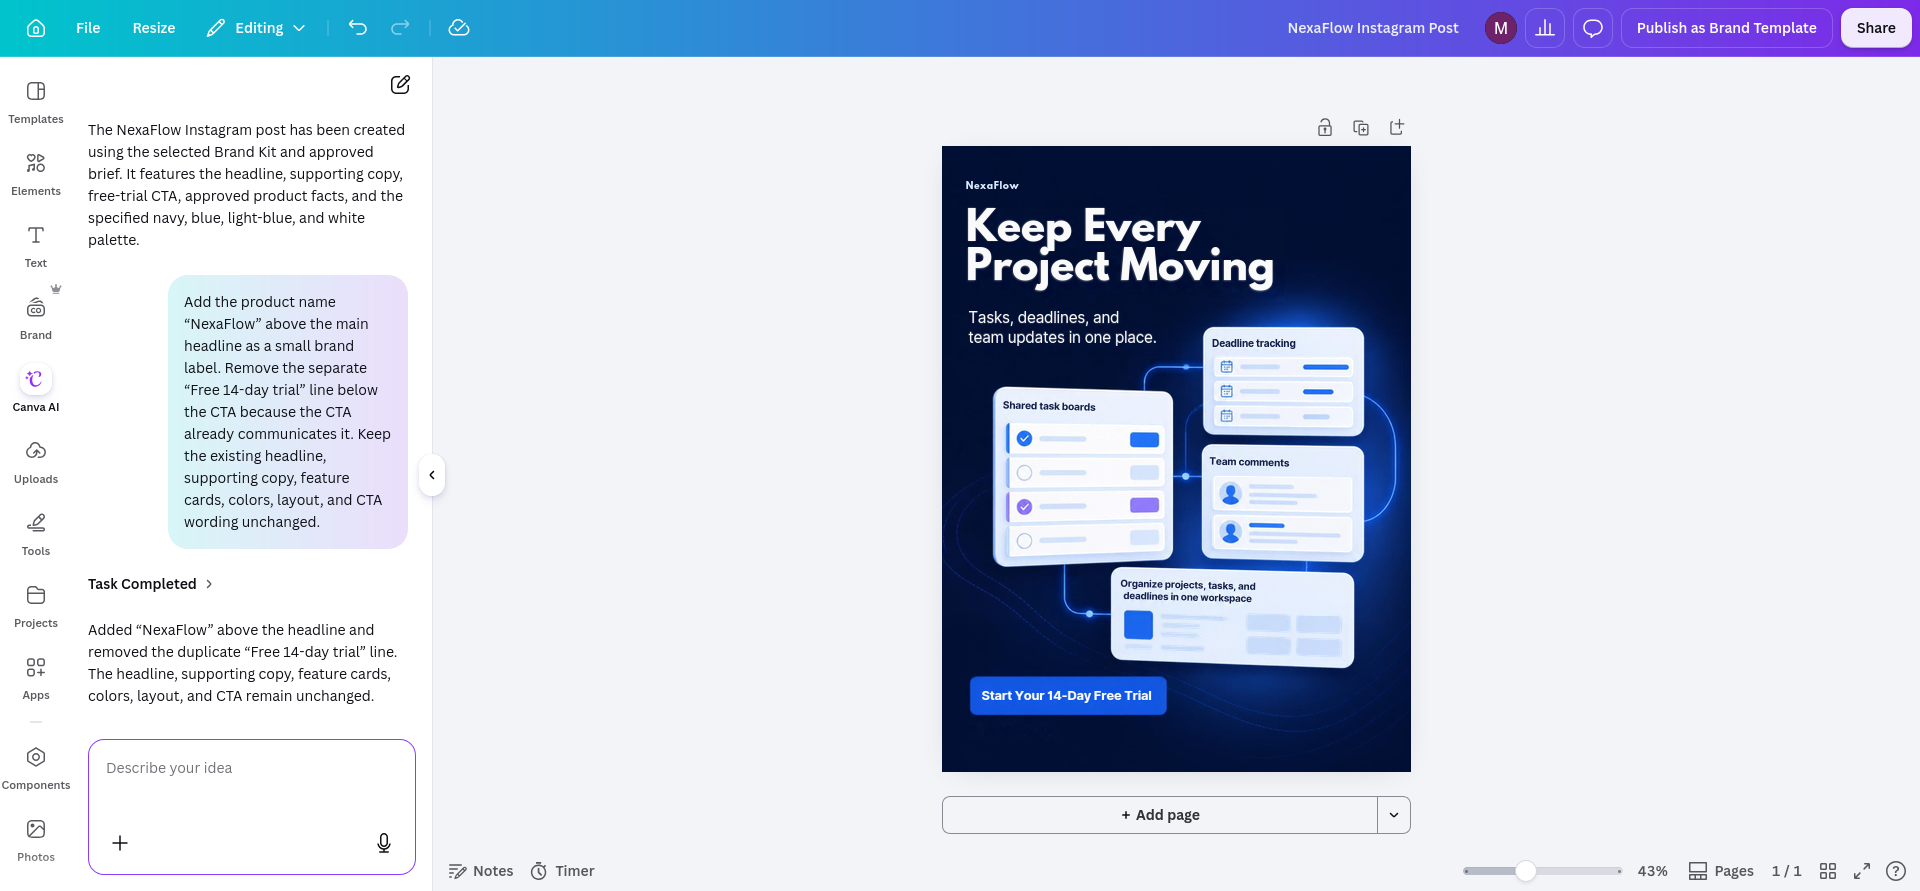This screenshot has width=1920, height=891.
Task: Collapse the side panel arrow
Action: pos(432,475)
